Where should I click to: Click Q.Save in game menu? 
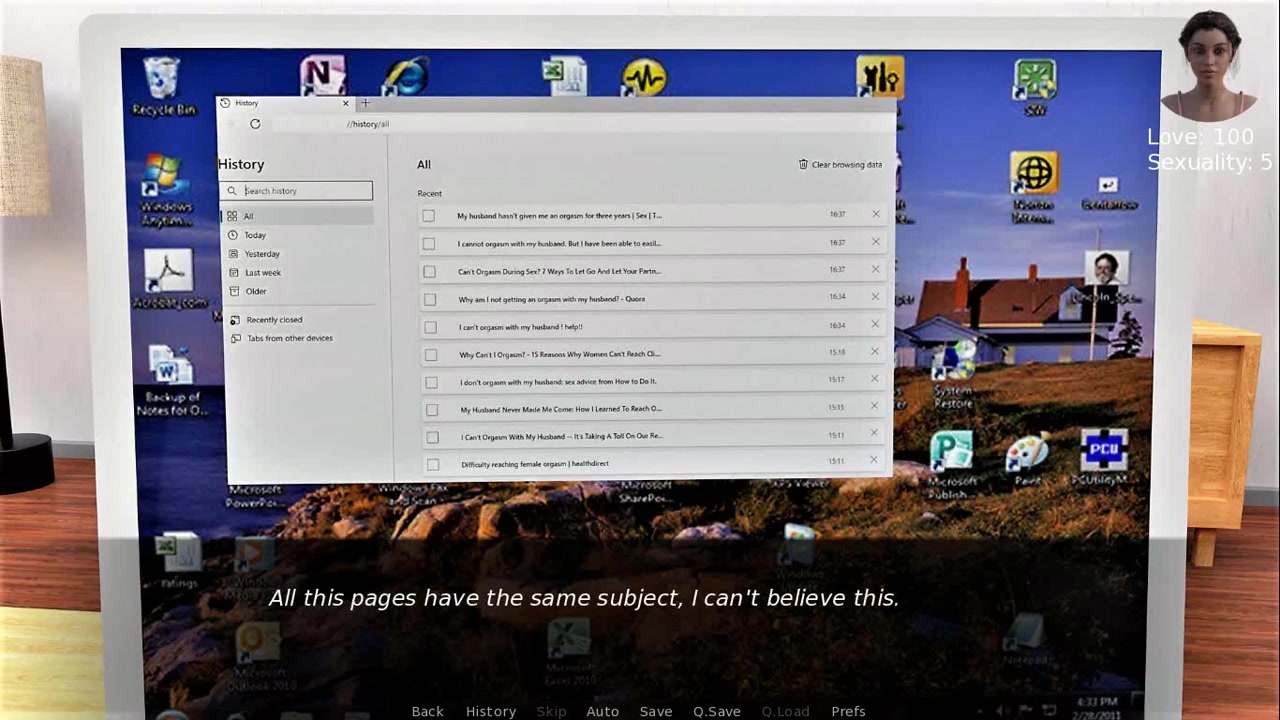717,711
